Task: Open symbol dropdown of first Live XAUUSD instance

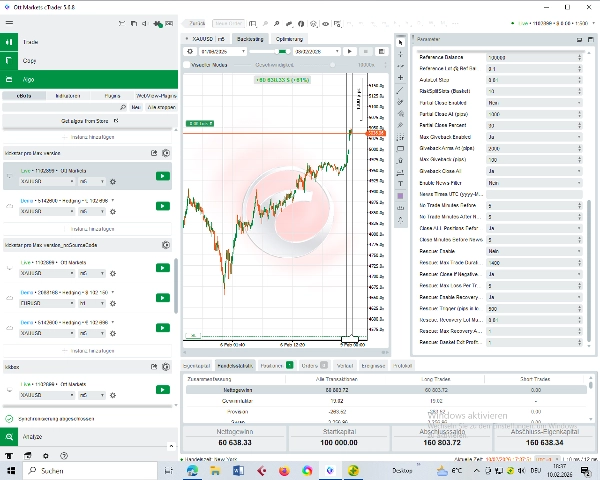Action: (47, 181)
